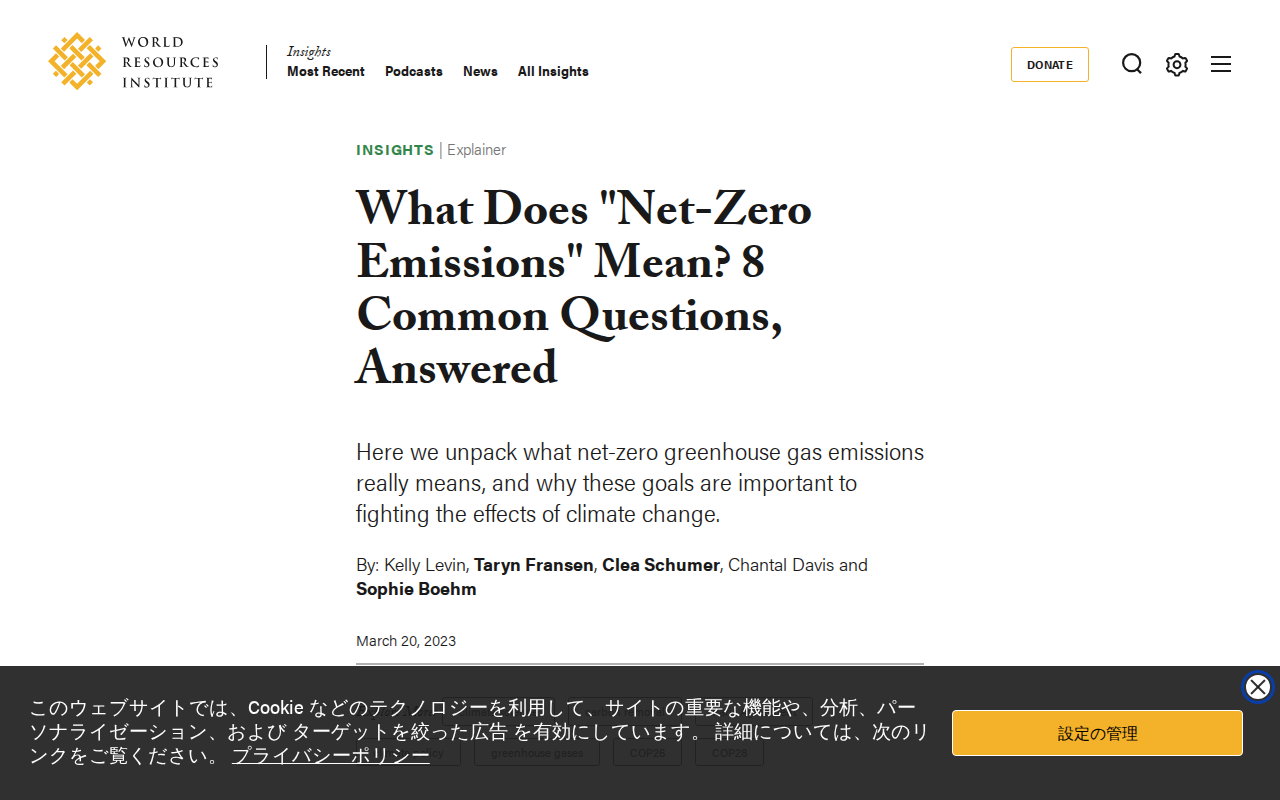Go to the News section
Screen dimensions: 1280x800
pyautogui.click(x=480, y=71)
